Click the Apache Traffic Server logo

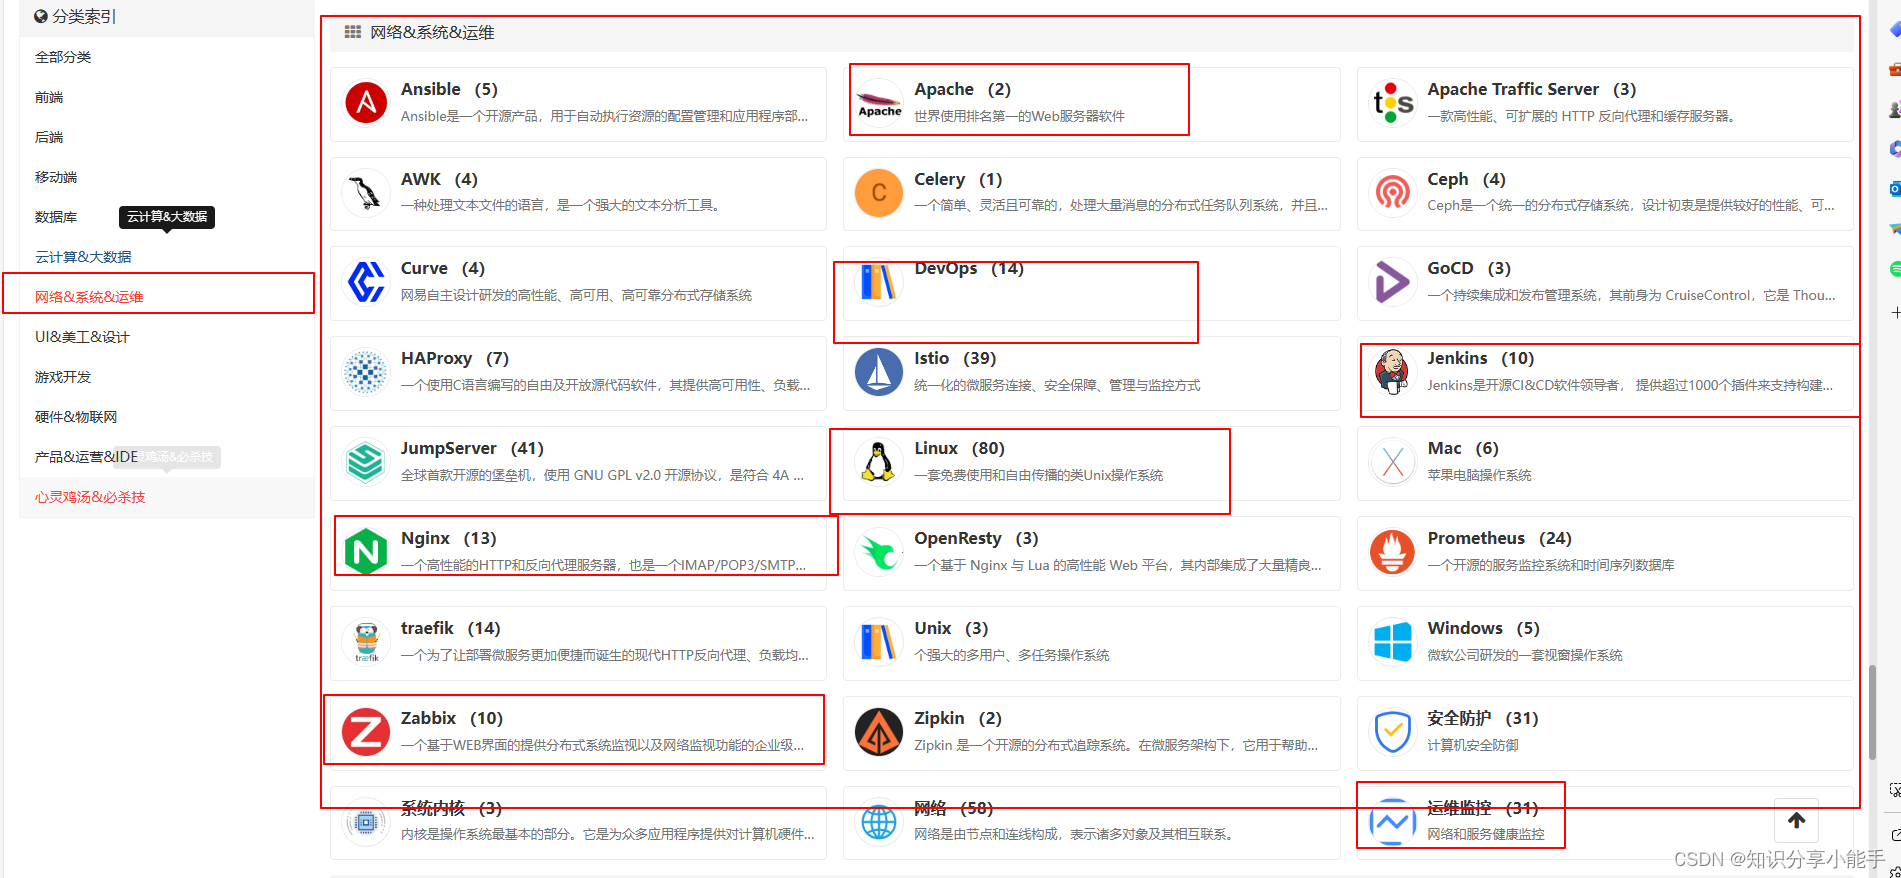[1393, 103]
